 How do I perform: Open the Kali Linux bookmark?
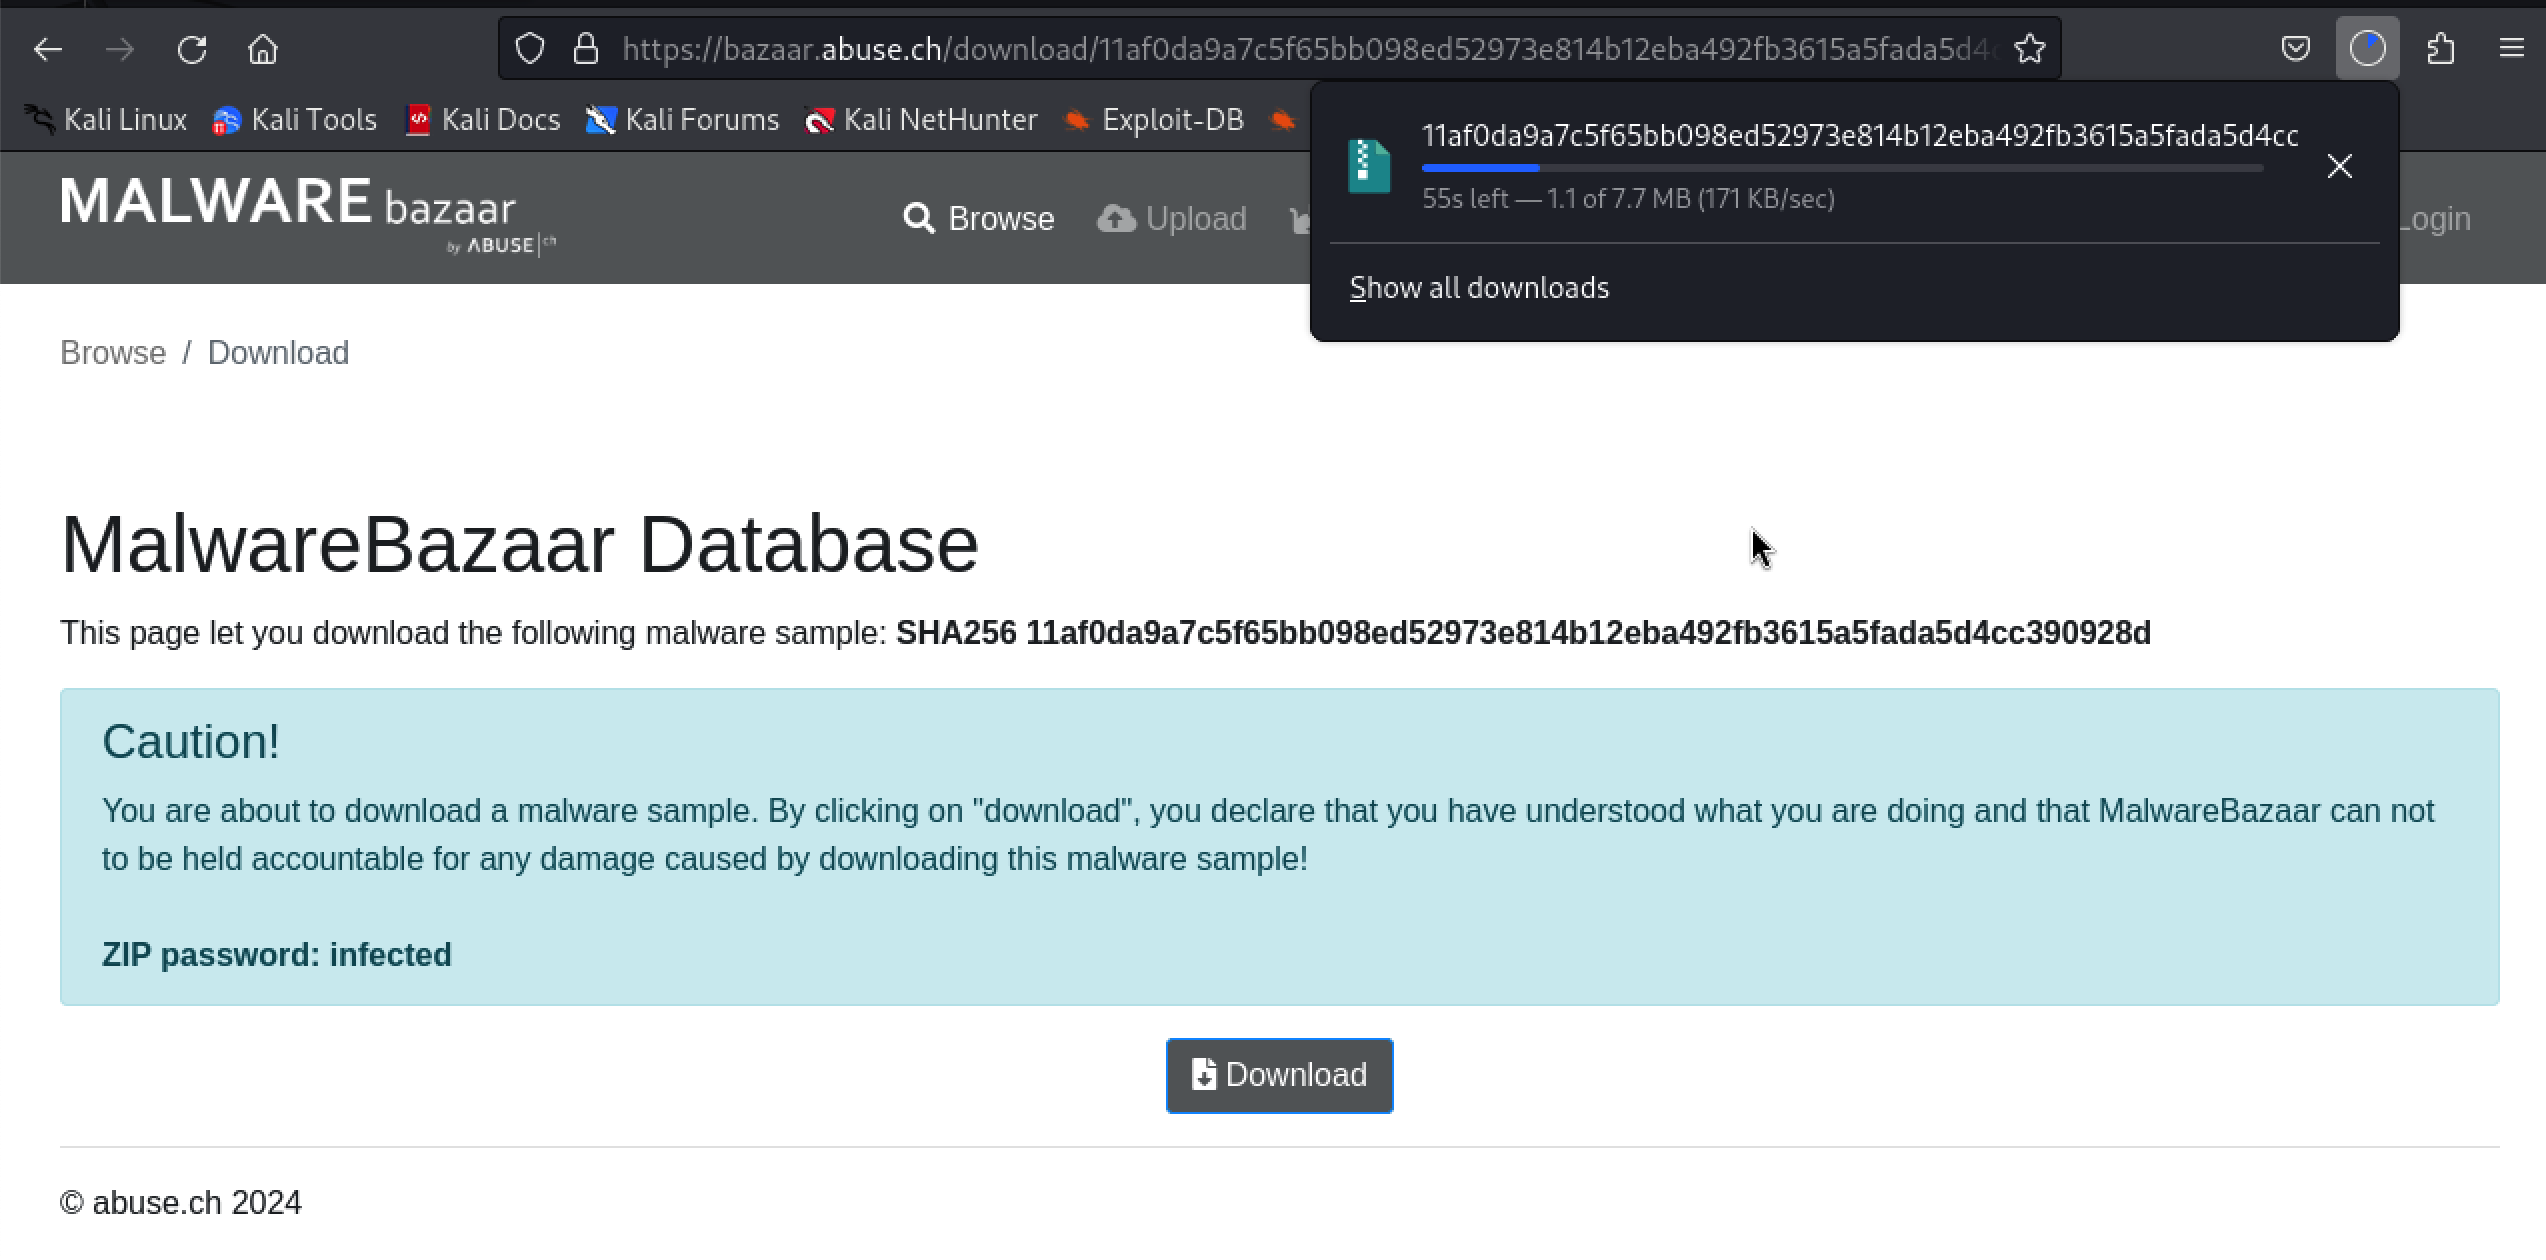tap(107, 120)
